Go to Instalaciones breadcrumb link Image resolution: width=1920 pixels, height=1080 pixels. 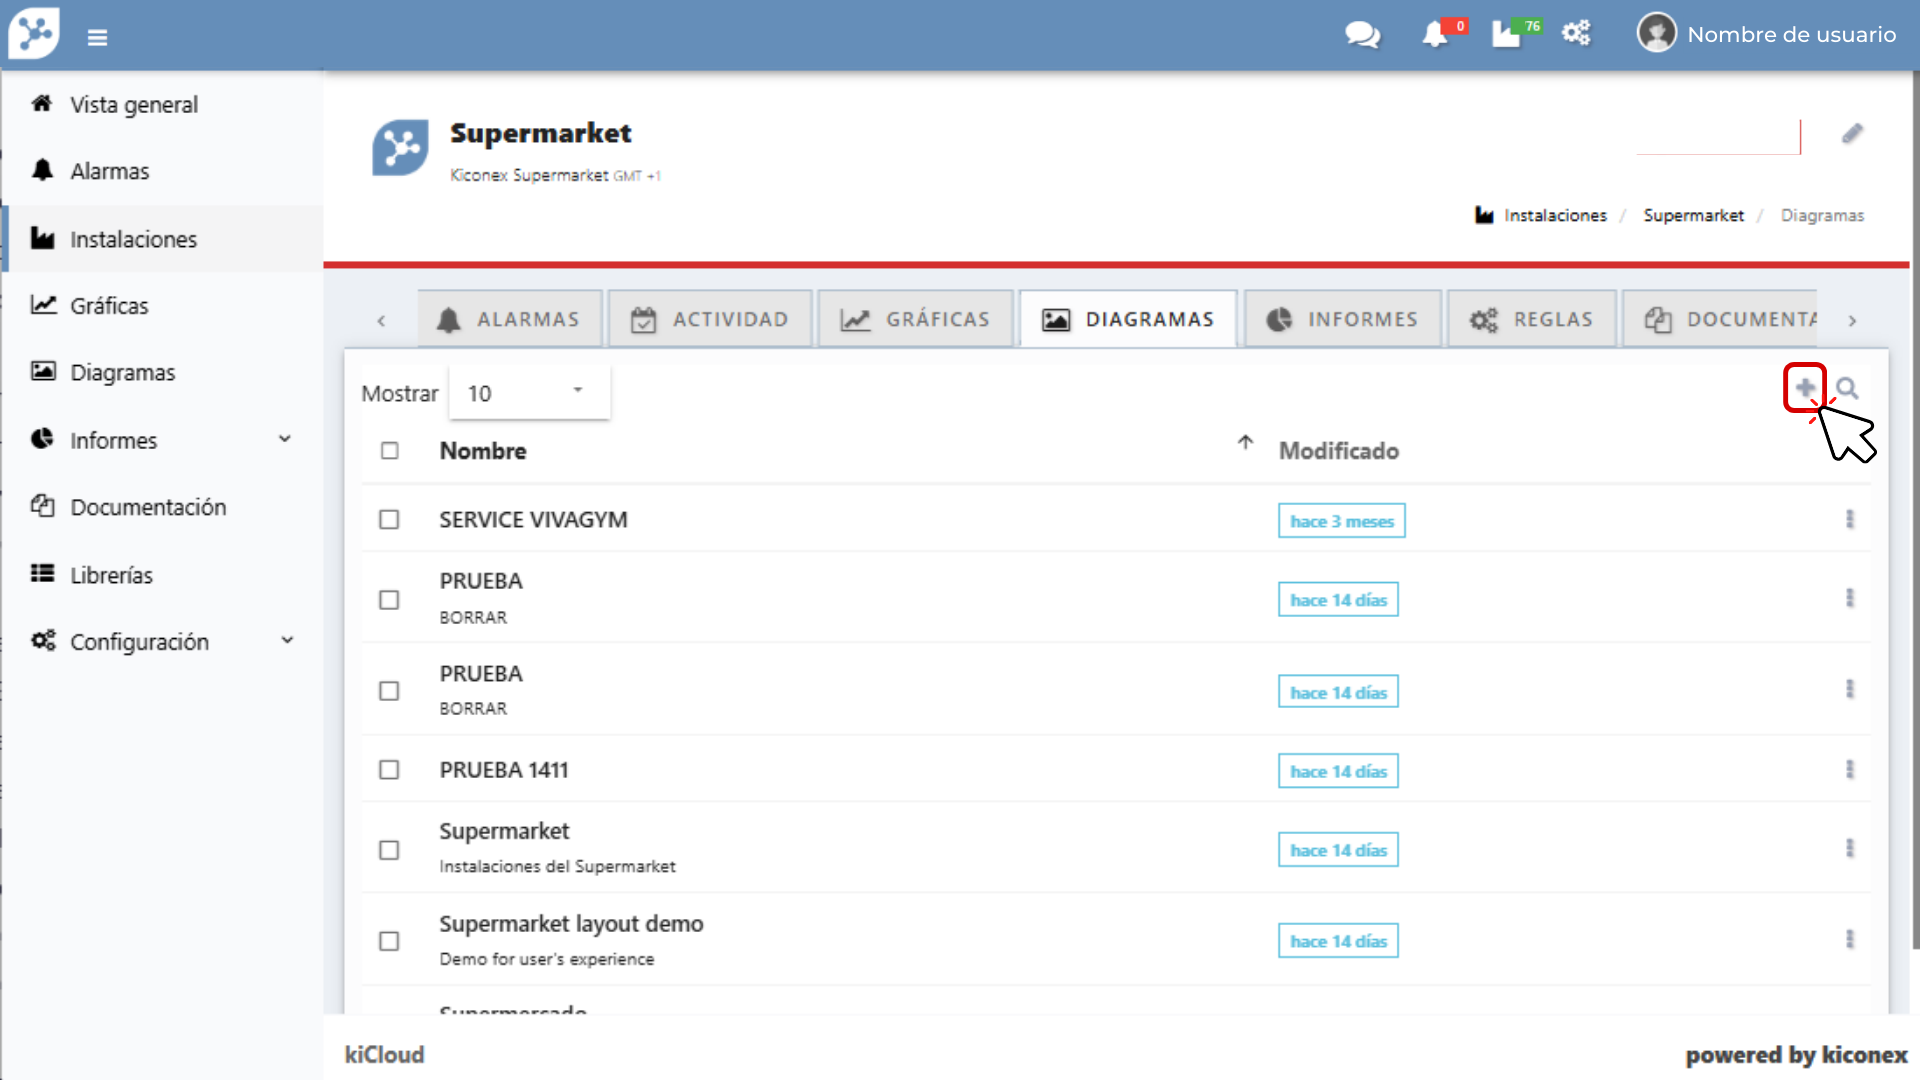1554,216
